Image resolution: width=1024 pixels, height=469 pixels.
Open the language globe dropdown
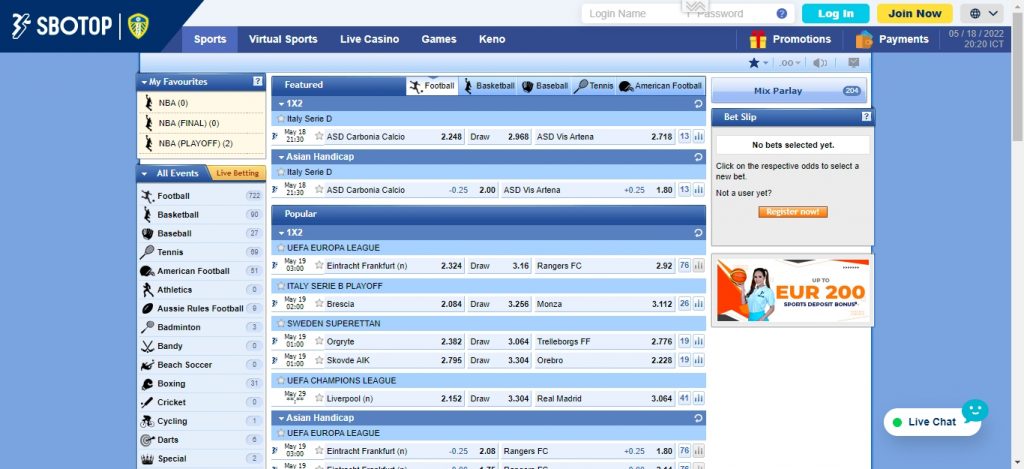point(982,14)
